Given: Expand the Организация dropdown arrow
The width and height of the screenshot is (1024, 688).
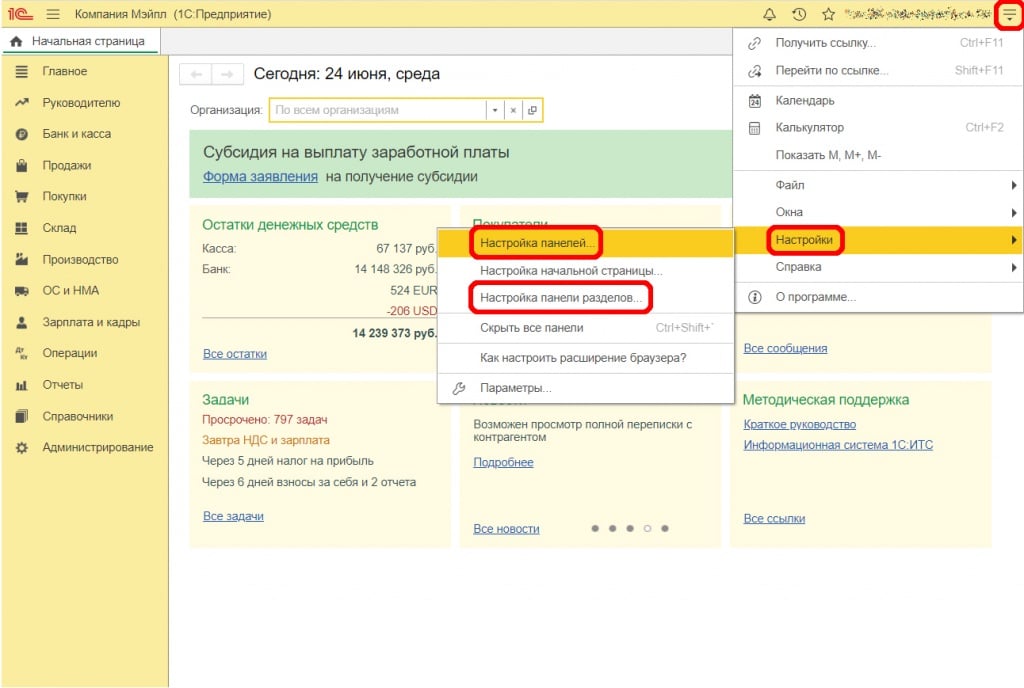Looking at the screenshot, I should (x=494, y=110).
